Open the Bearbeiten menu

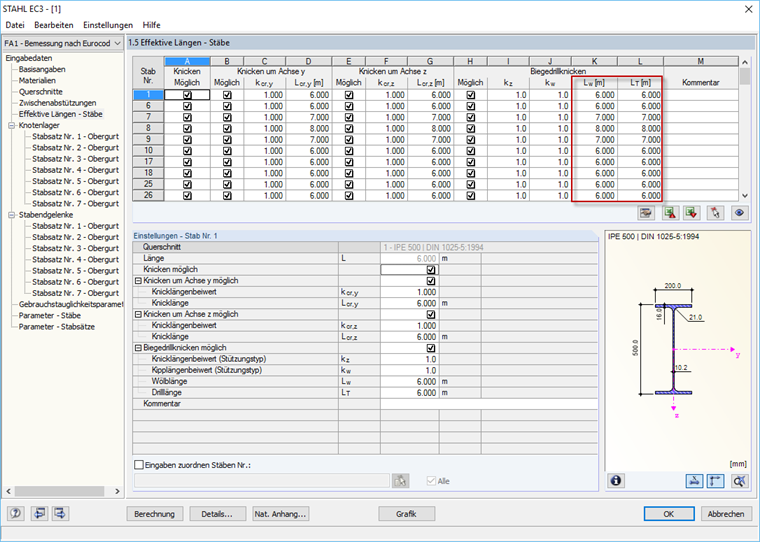point(54,25)
